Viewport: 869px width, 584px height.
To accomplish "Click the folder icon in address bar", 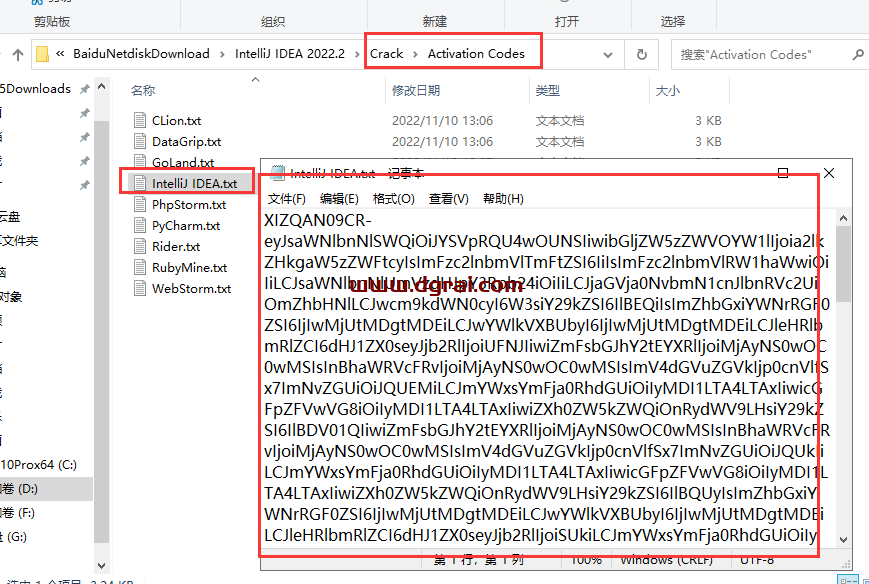I will click(x=42, y=54).
